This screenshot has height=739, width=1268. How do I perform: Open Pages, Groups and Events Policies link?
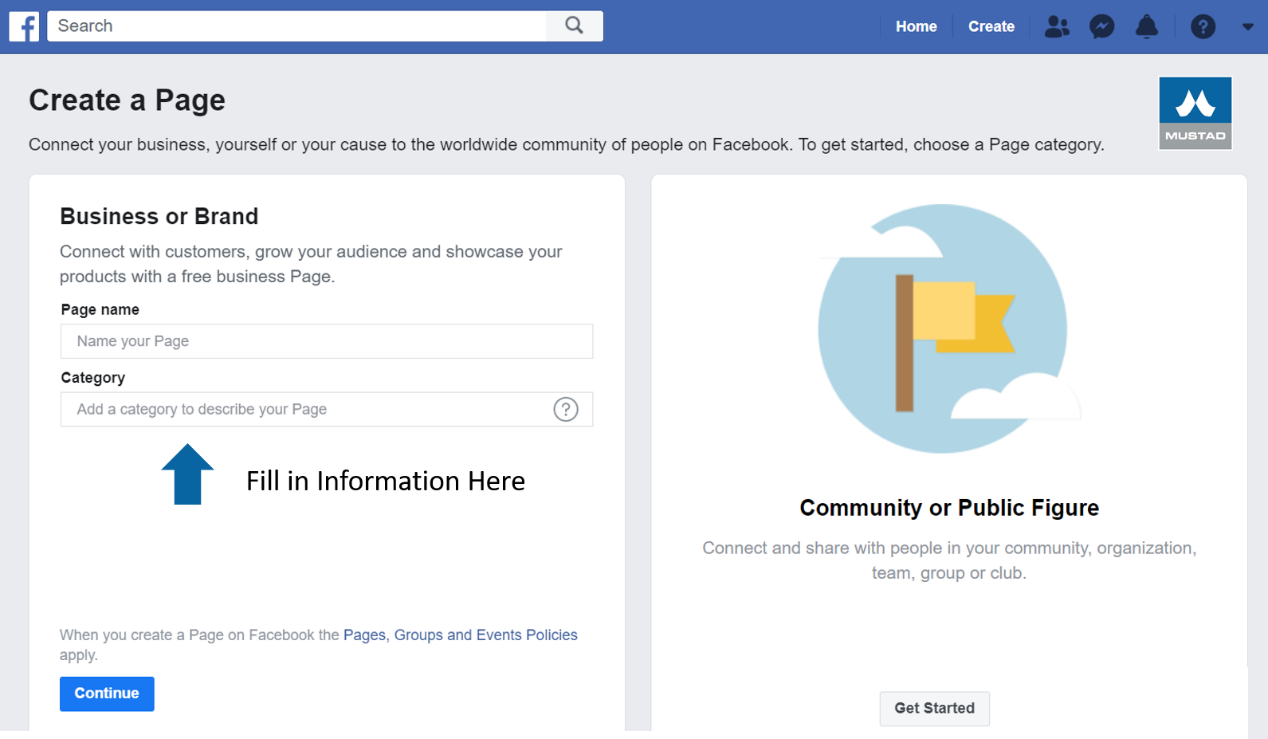pos(460,635)
